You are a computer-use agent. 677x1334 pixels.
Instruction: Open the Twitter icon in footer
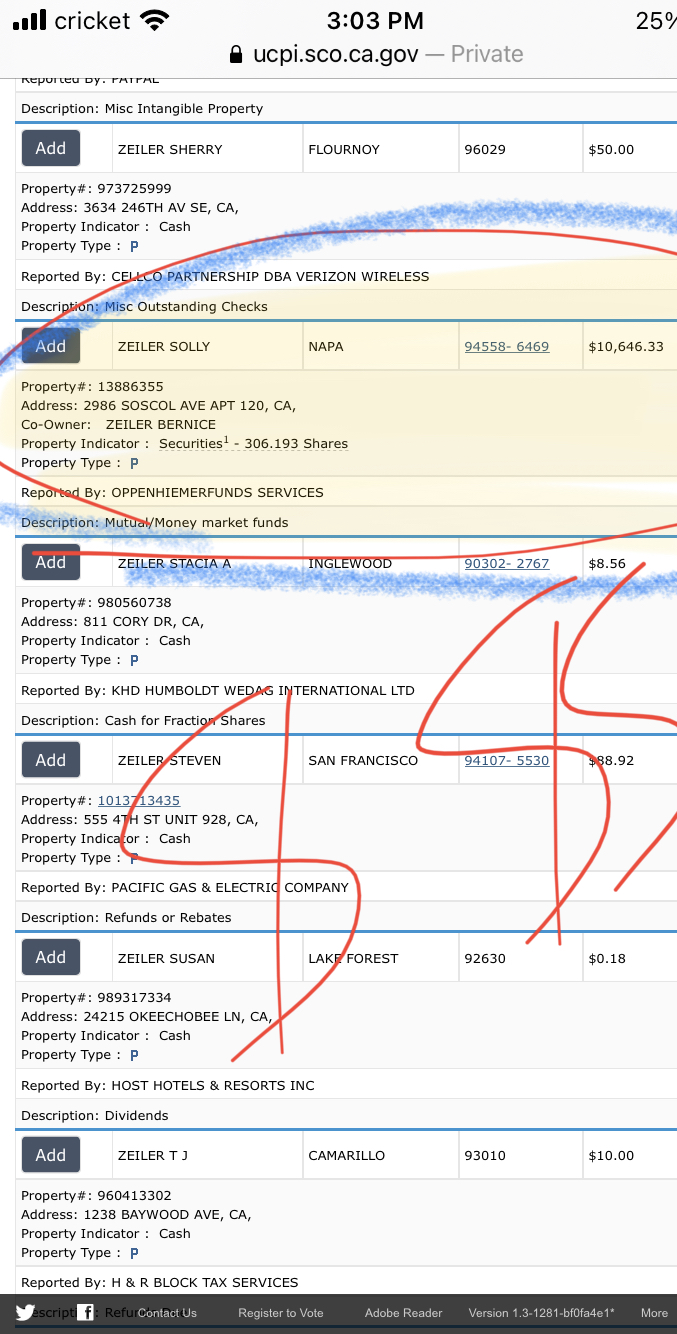click(x=25, y=1313)
